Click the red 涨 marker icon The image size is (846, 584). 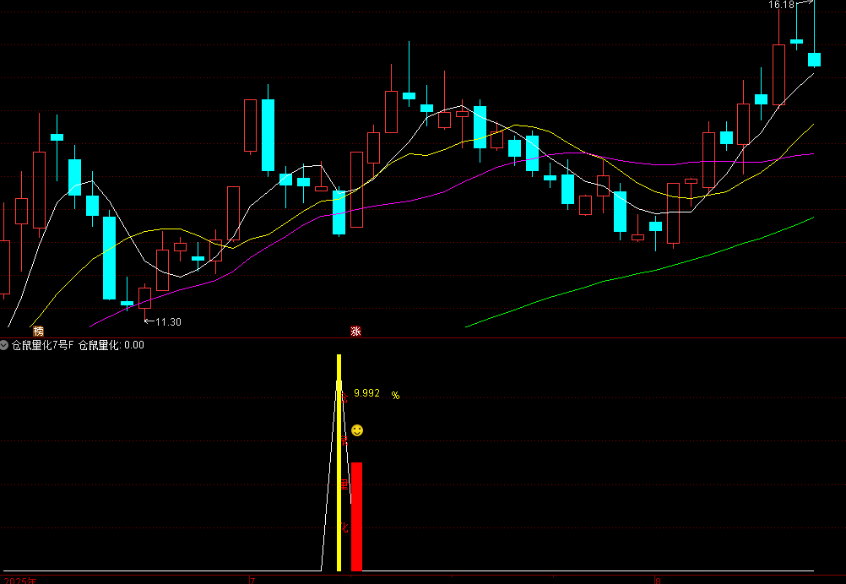[x=354, y=331]
